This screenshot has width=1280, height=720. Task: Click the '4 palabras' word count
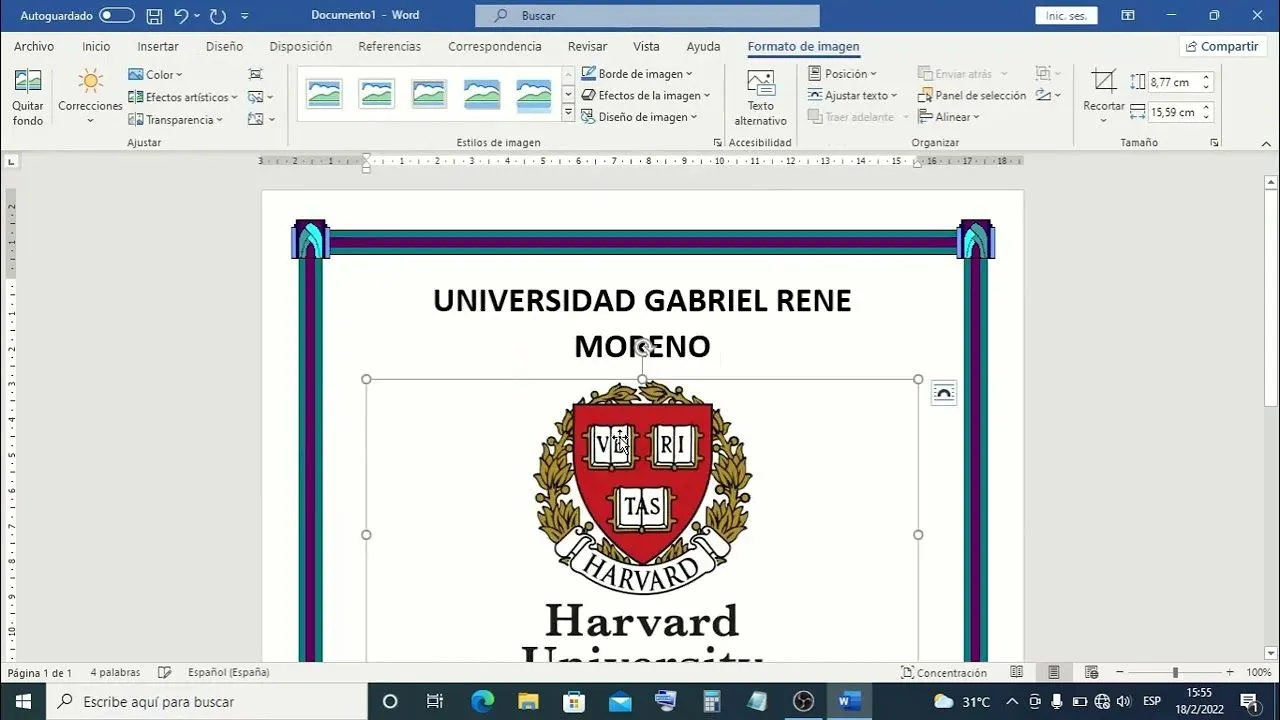click(x=115, y=673)
